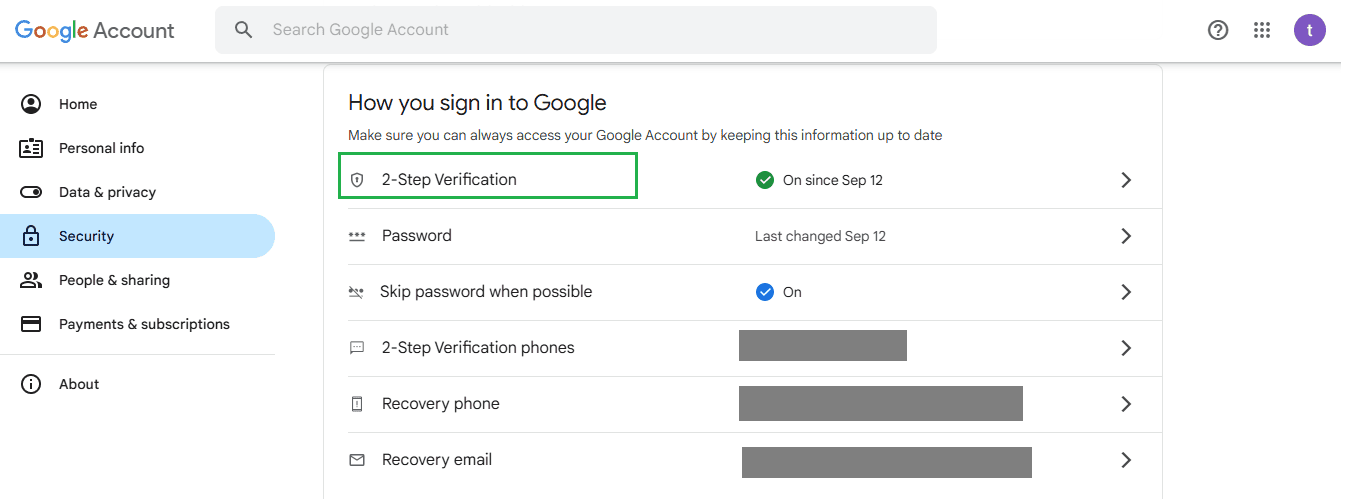This screenshot has height=504, width=1366.
Task: Open the Google apps grid icon
Action: click(x=1262, y=30)
